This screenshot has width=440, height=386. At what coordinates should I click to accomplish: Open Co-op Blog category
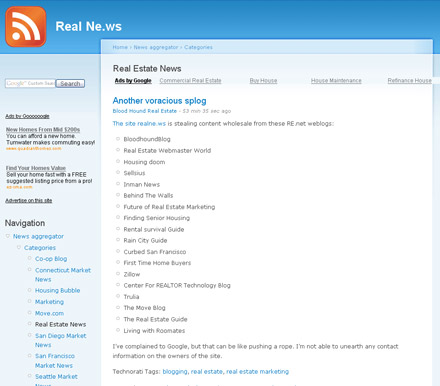click(x=51, y=259)
